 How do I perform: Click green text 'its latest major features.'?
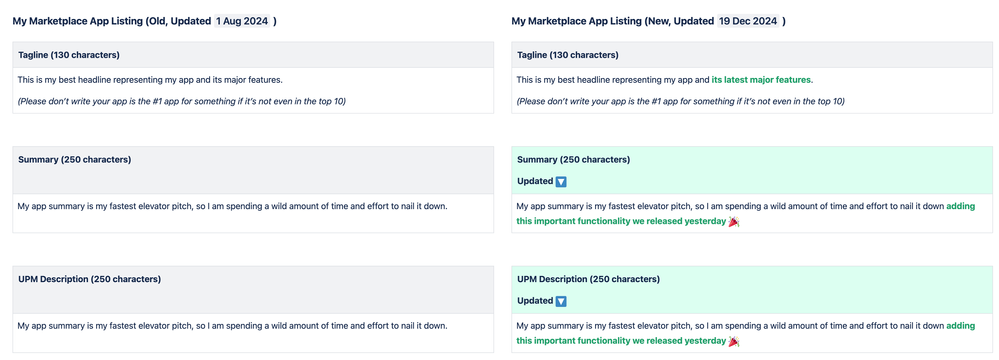click(x=762, y=80)
